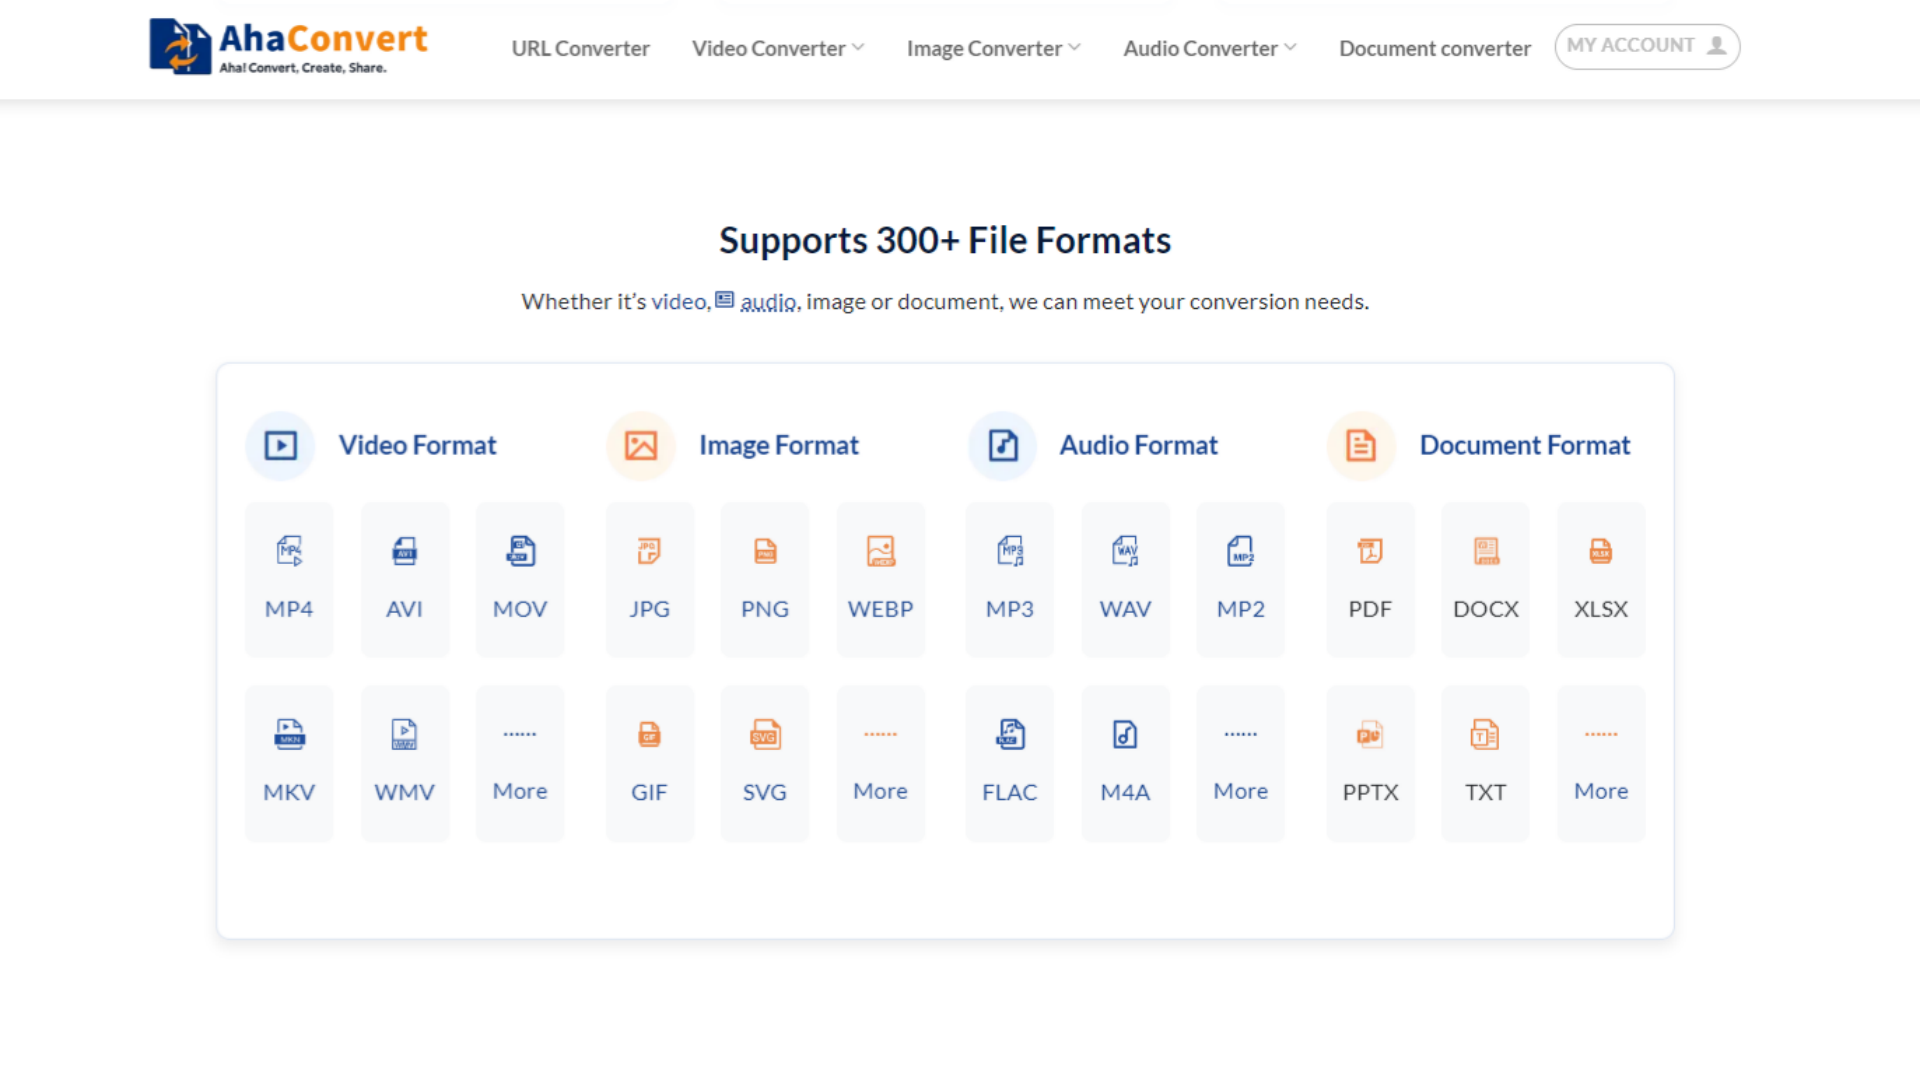
Task: Select the SVG image icon
Action: pos(765,734)
